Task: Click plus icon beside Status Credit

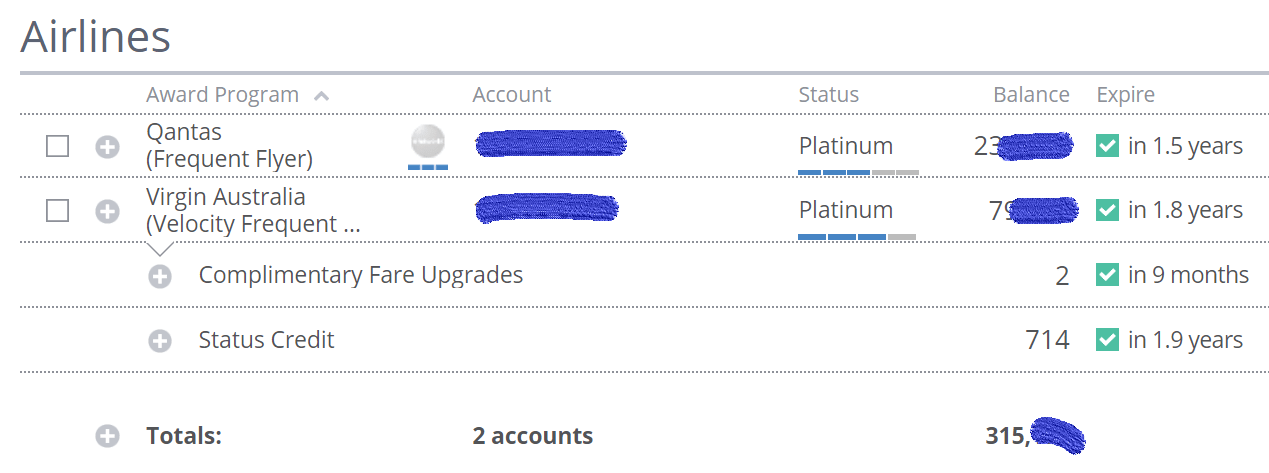Action: tap(160, 341)
